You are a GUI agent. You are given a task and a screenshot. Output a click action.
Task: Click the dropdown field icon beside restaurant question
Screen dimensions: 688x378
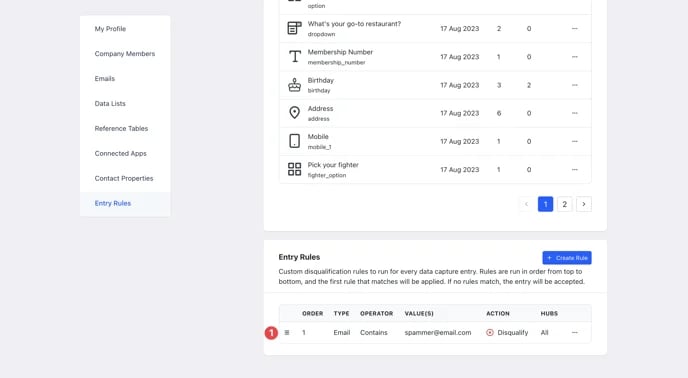[x=294, y=28]
